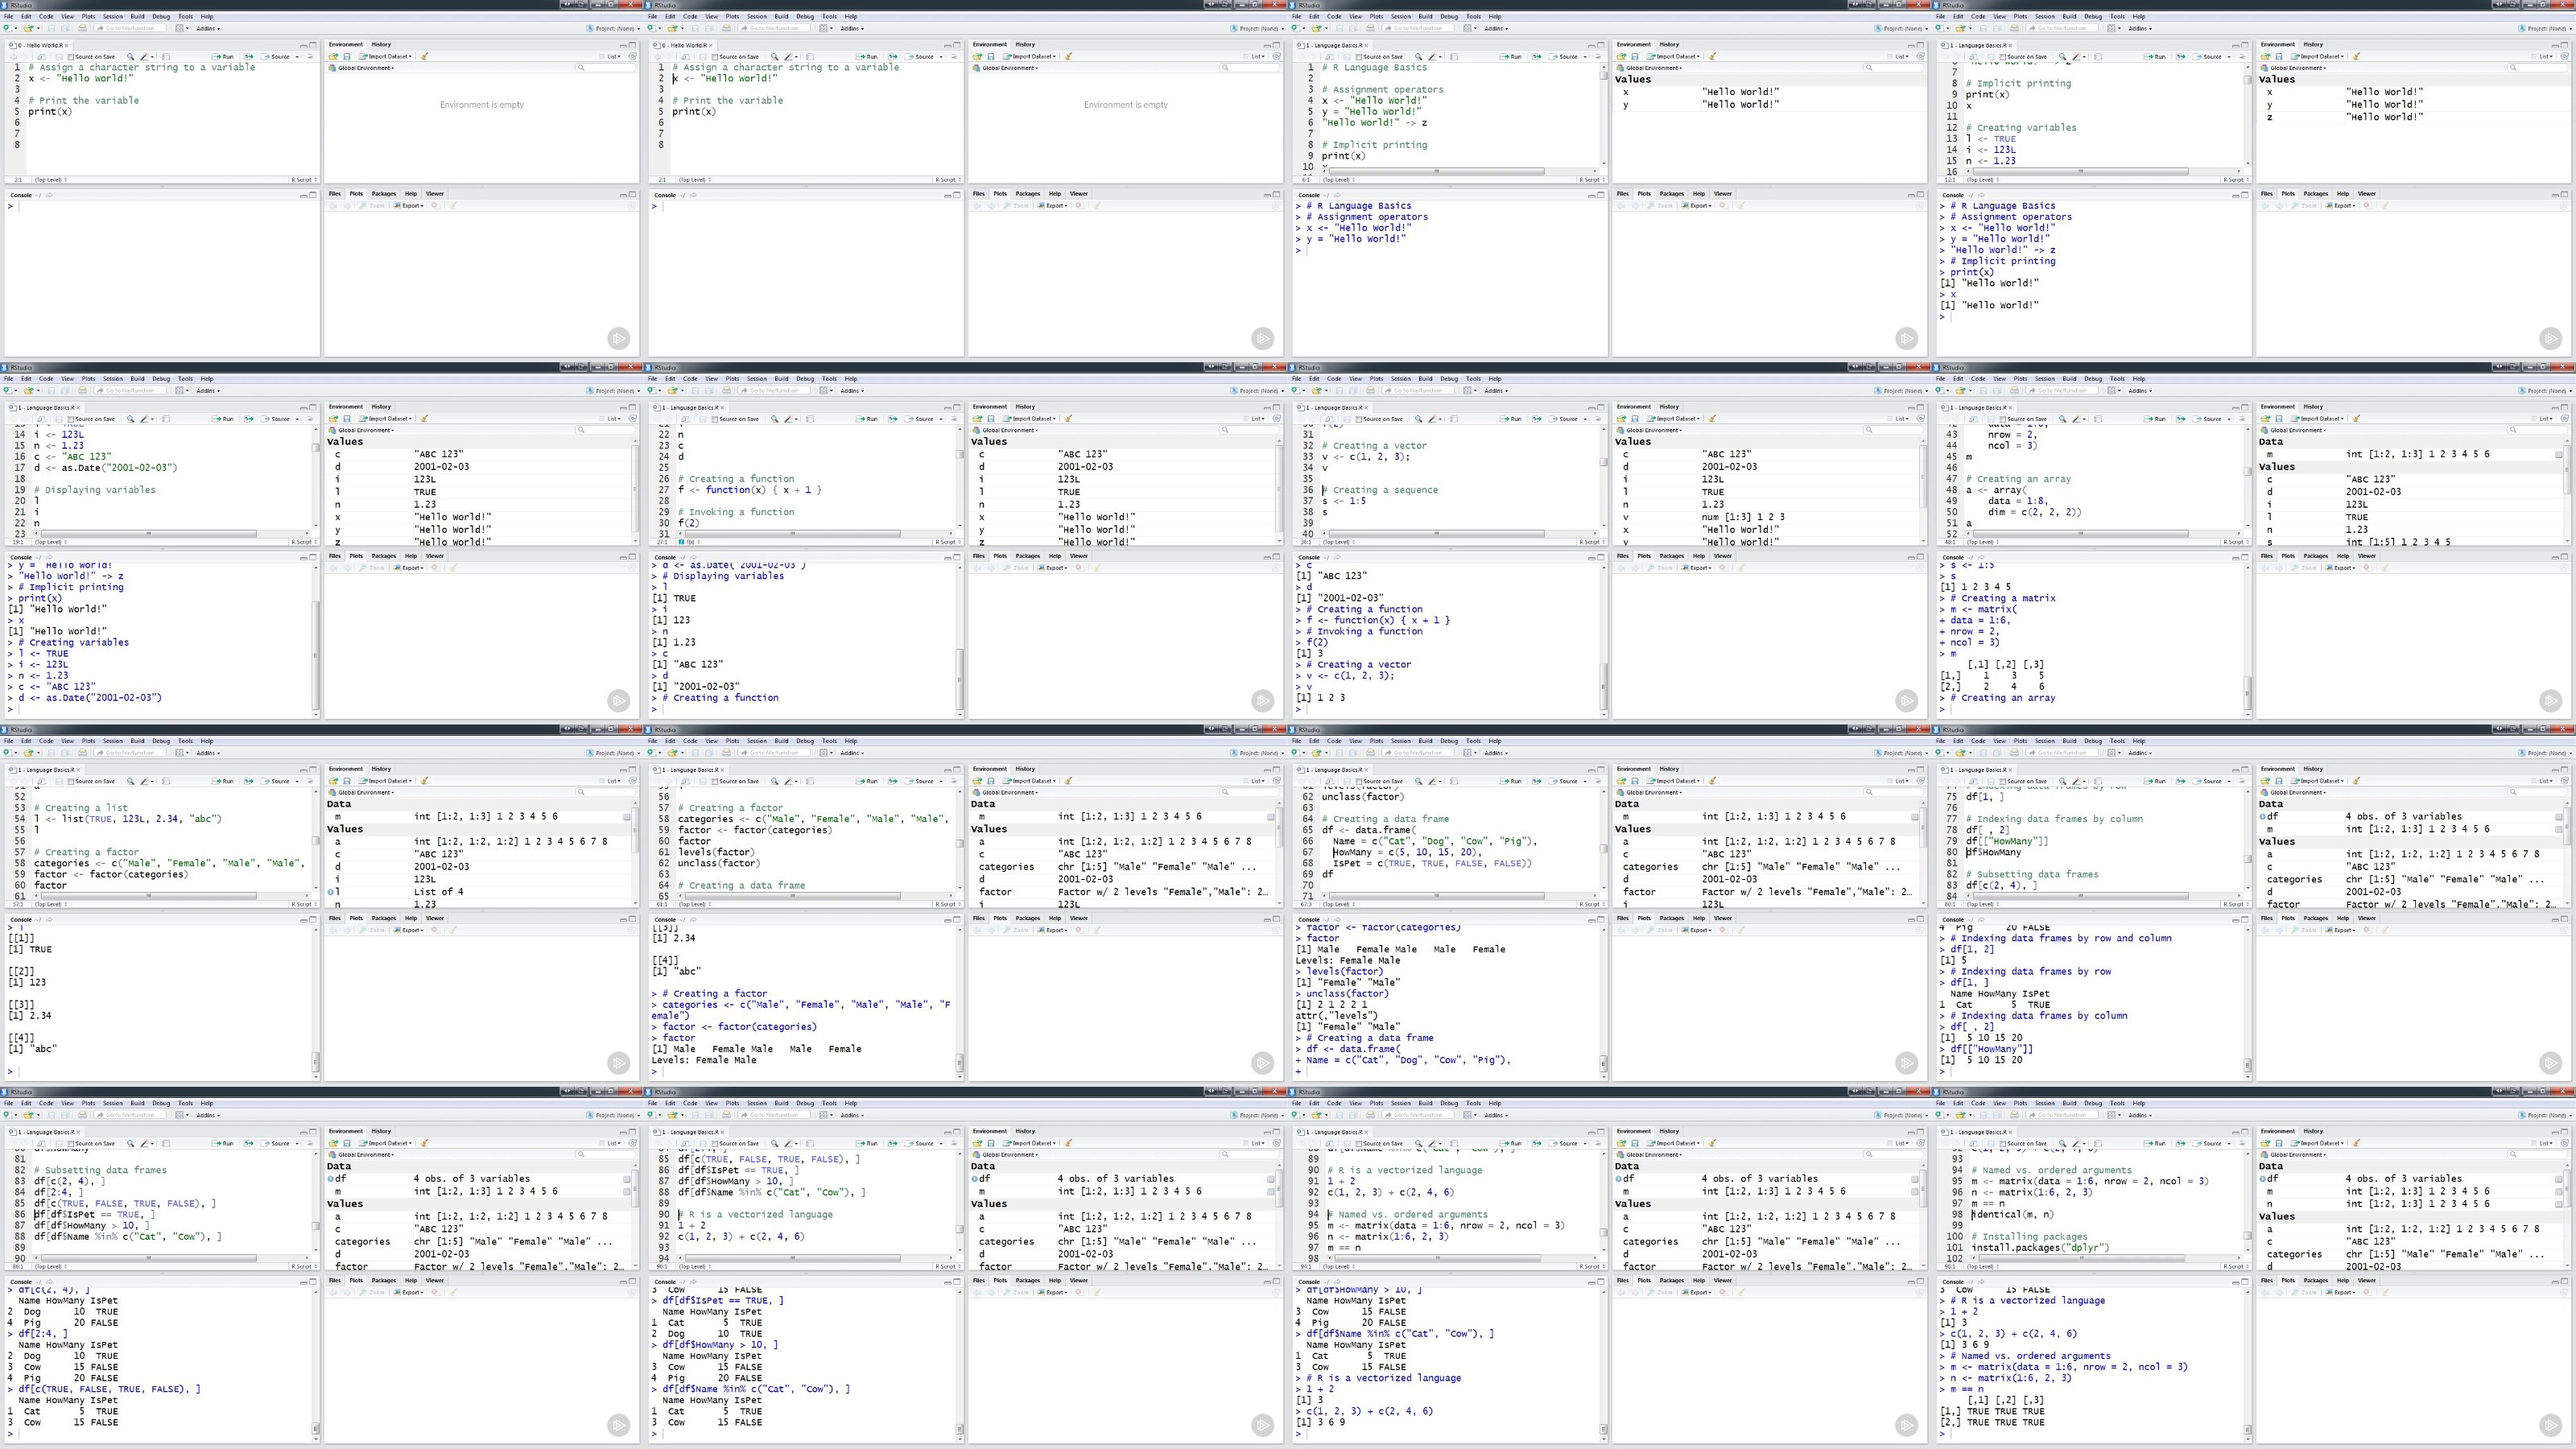The image size is (2576, 1449).
Task: Maximize Console pane in '# Displaying variables' editor window
Action: tap(313, 557)
